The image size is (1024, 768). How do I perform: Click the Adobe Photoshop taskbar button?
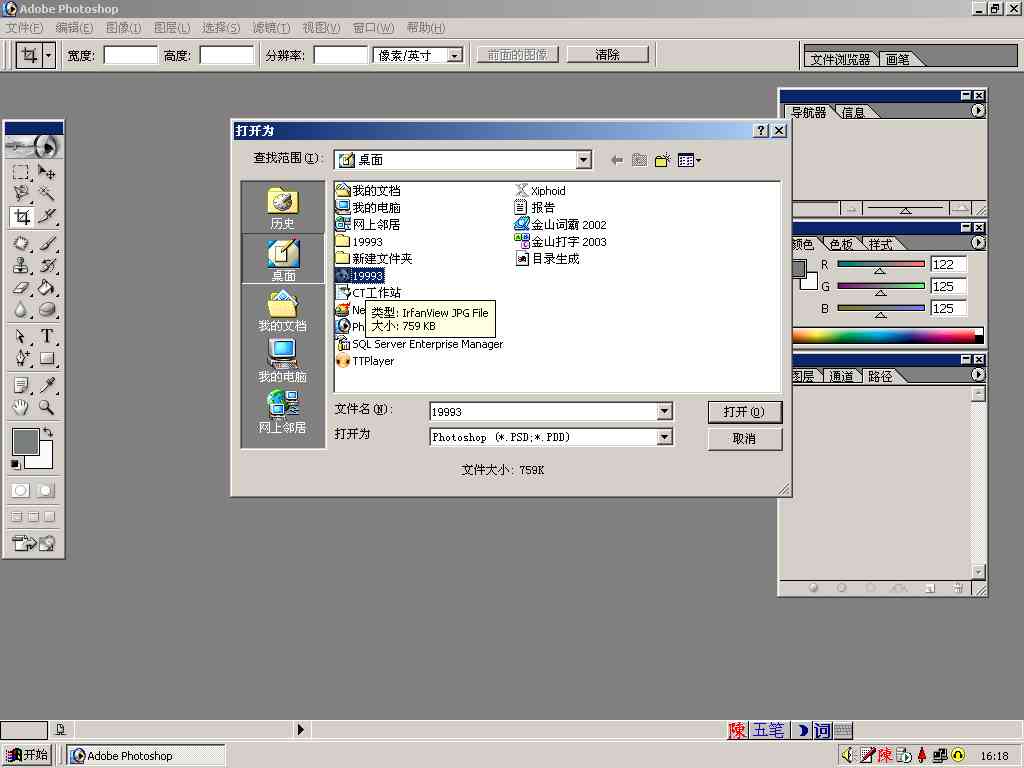point(146,756)
